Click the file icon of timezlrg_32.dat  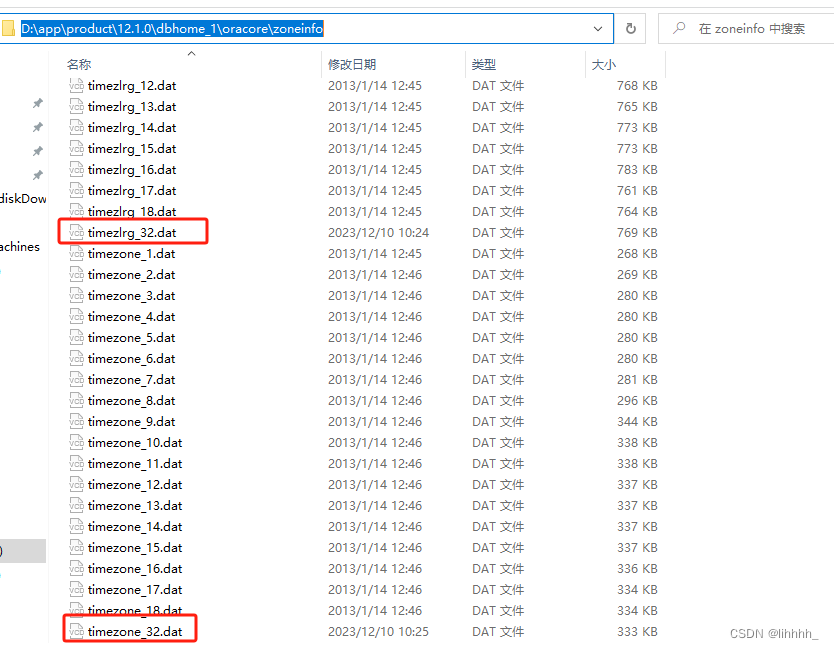click(x=77, y=232)
